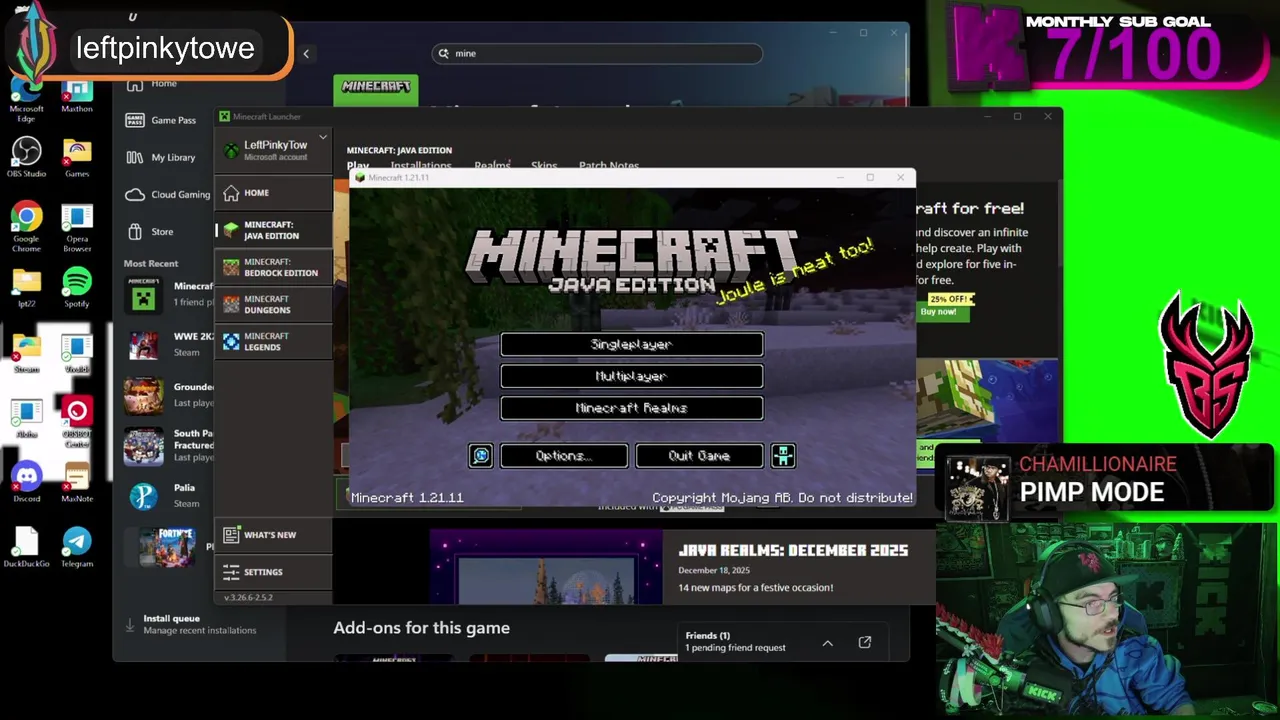The image size is (1280, 720).
Task: Open Settings in the Minecraft Launcher sidebar
Action: (273, 572)
